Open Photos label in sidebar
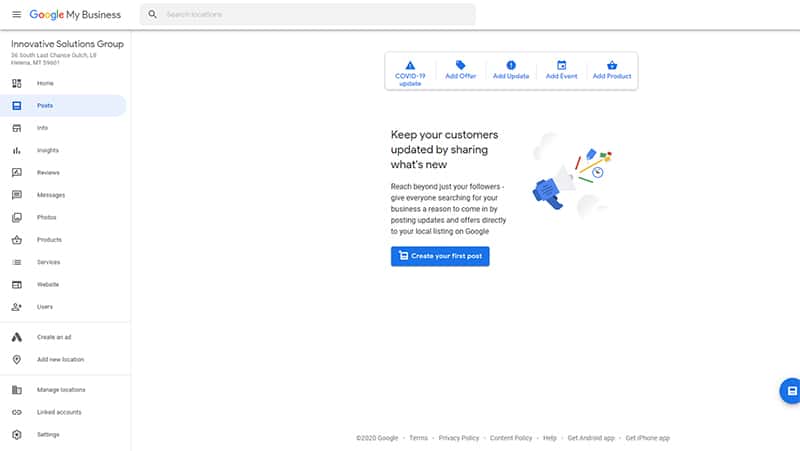 pyautogui.click(x=46, y=217)
